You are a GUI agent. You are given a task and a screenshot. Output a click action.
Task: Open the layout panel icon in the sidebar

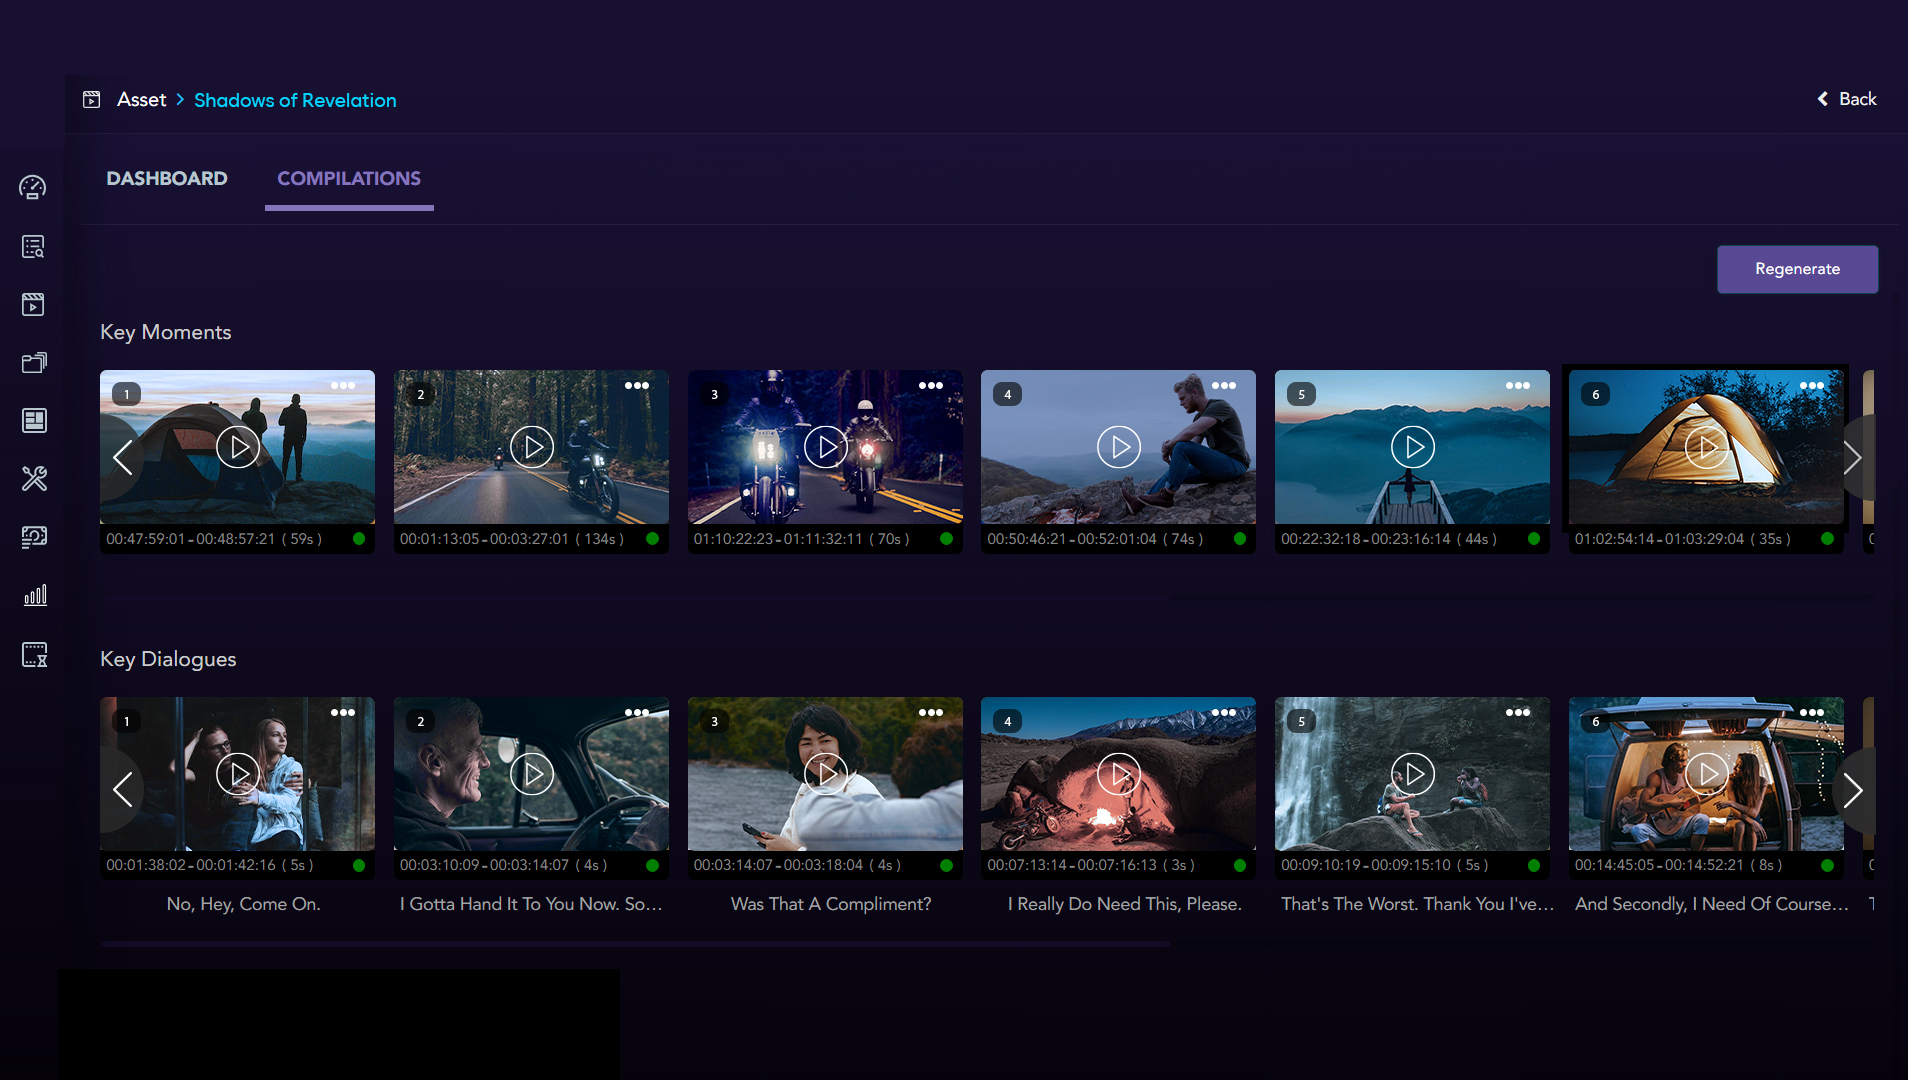(34, 421)
